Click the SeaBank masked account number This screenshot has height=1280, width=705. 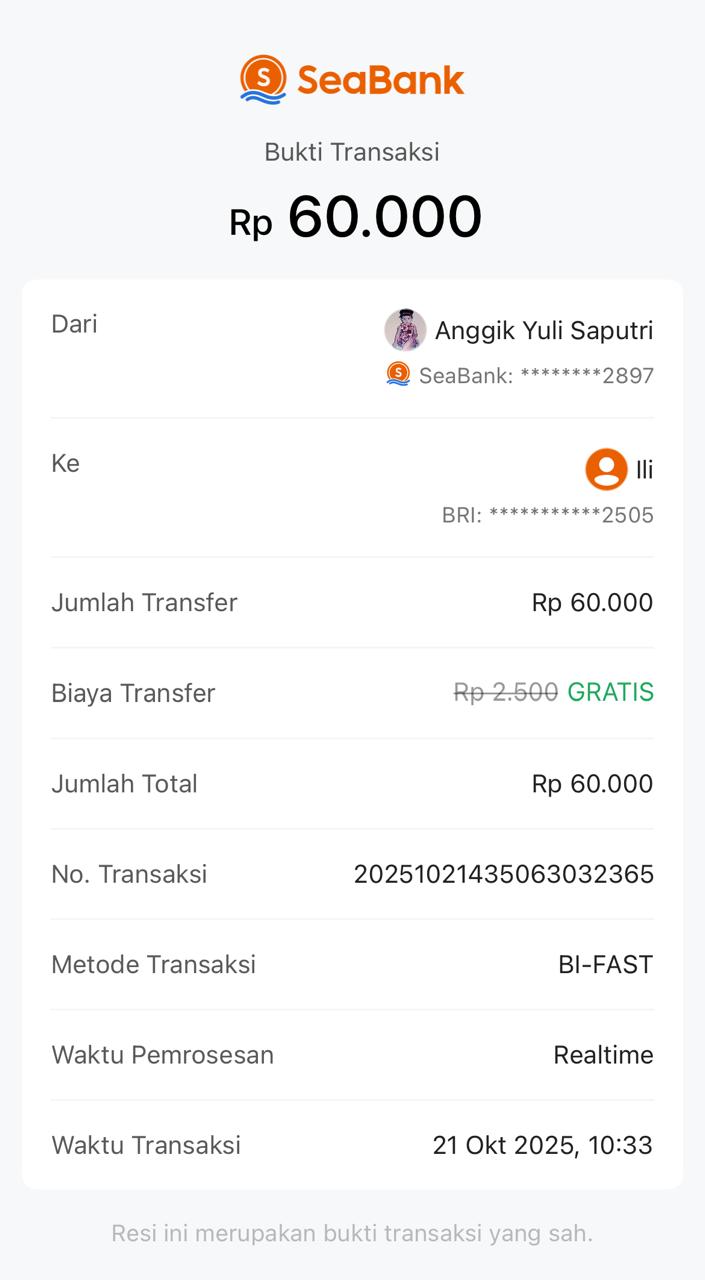[x=536, y=376]
